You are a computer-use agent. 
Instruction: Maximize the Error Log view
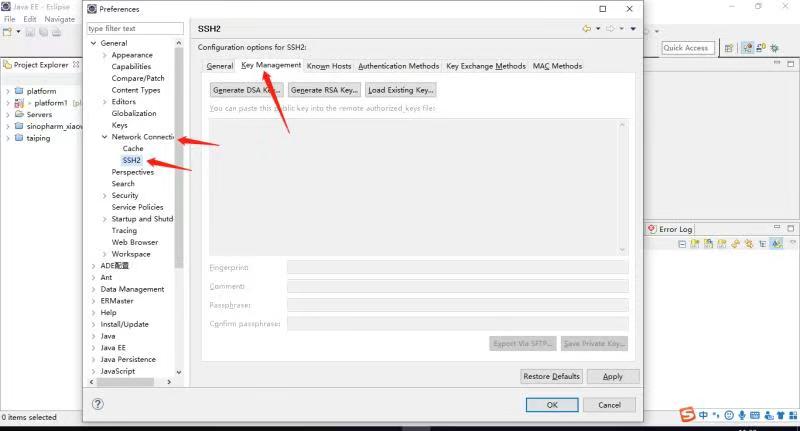[x=790, y=228]
